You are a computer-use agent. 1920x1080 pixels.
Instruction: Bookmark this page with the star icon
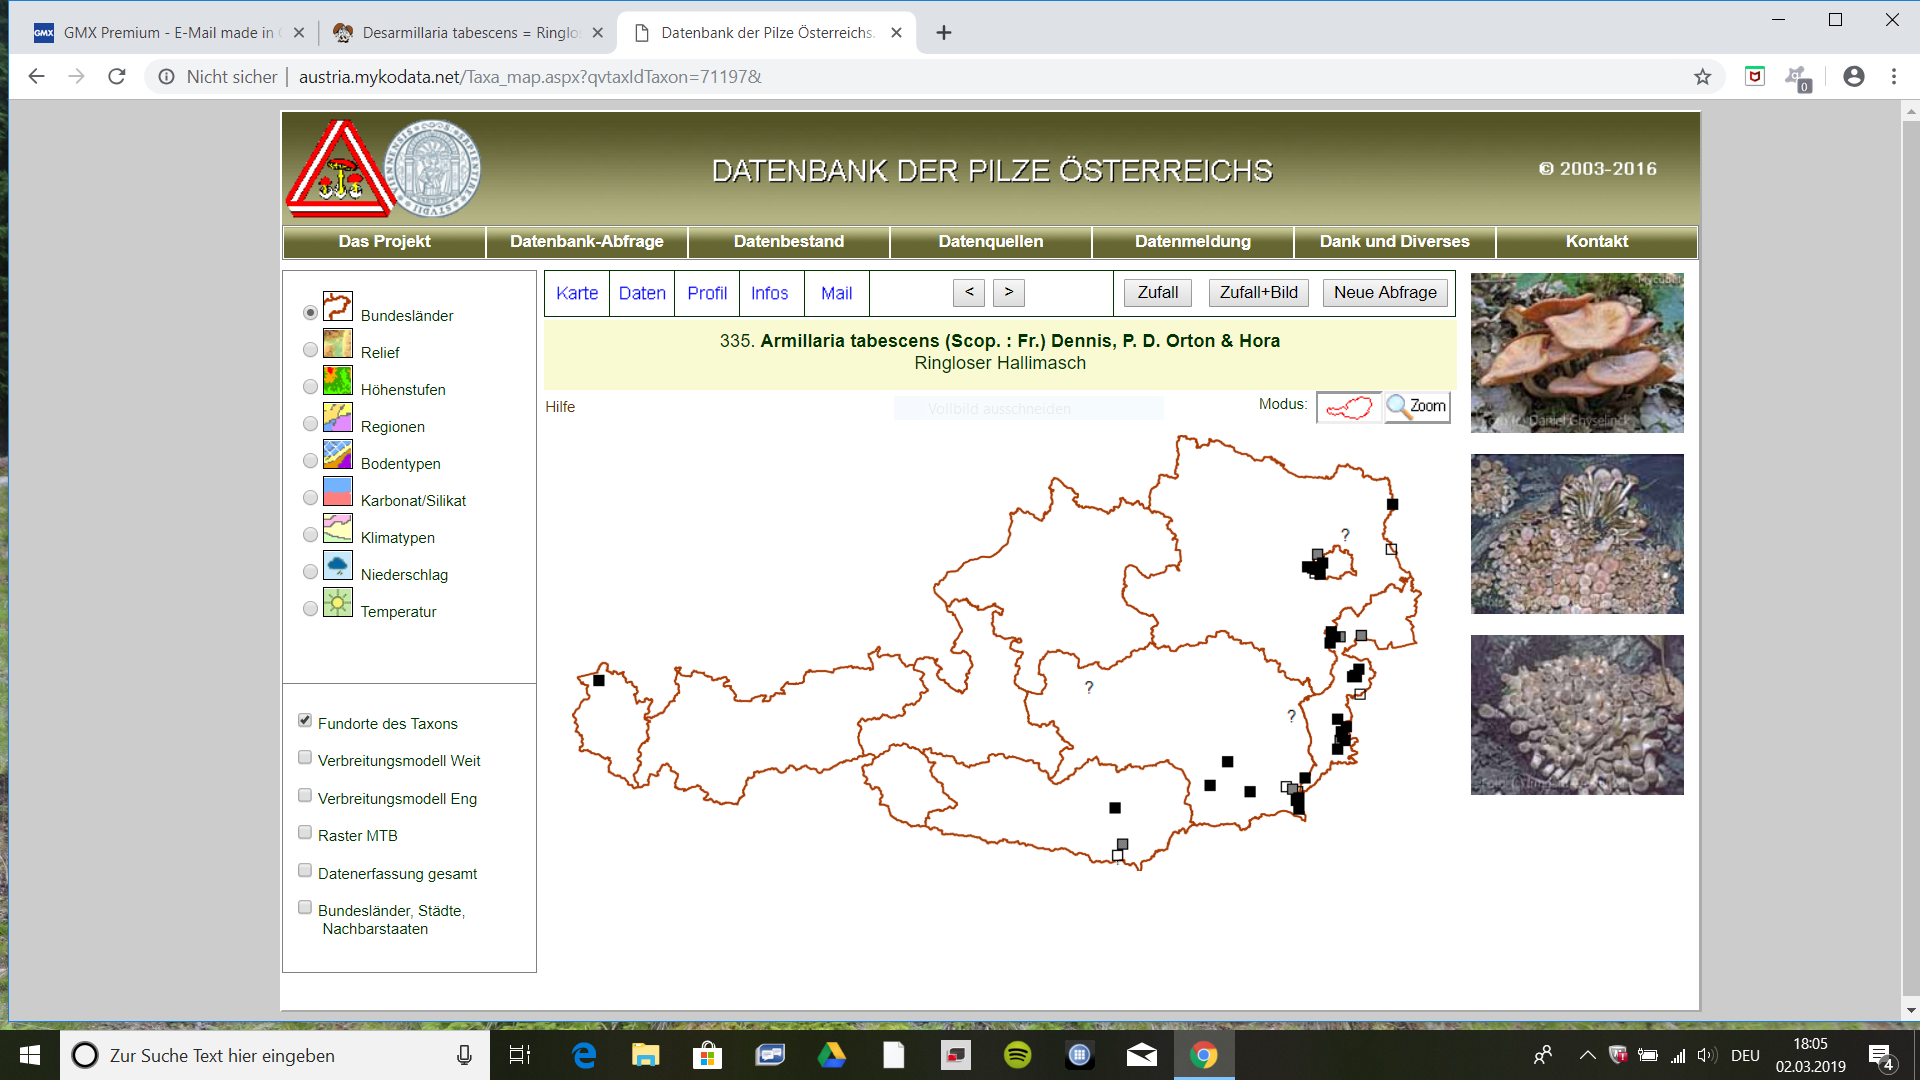point(1702,77)
